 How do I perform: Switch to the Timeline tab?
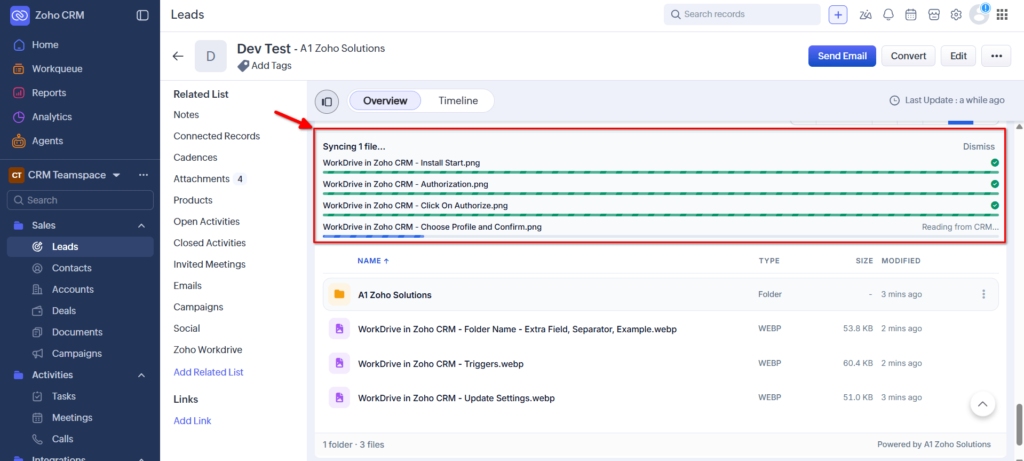click(458, 101)
